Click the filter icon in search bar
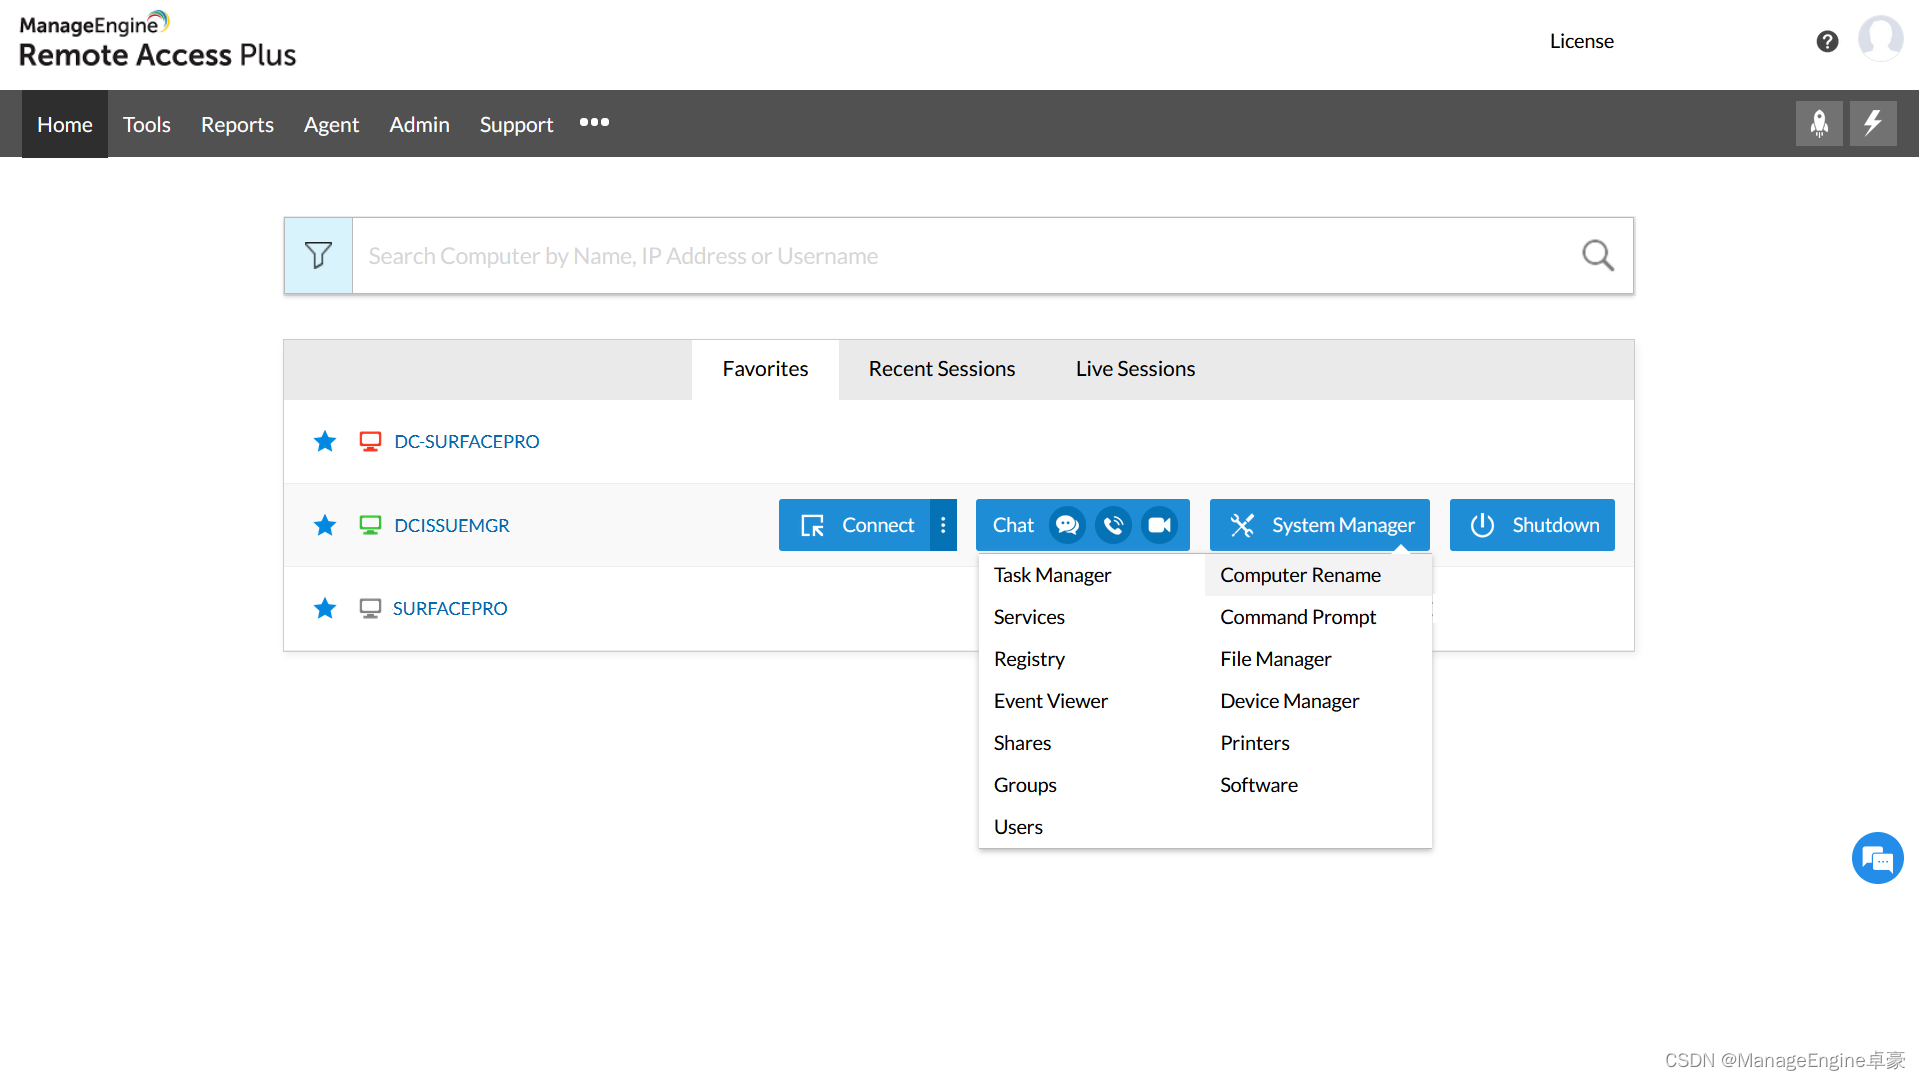This screenshot has height=1080, width=1920. point(318,255)
